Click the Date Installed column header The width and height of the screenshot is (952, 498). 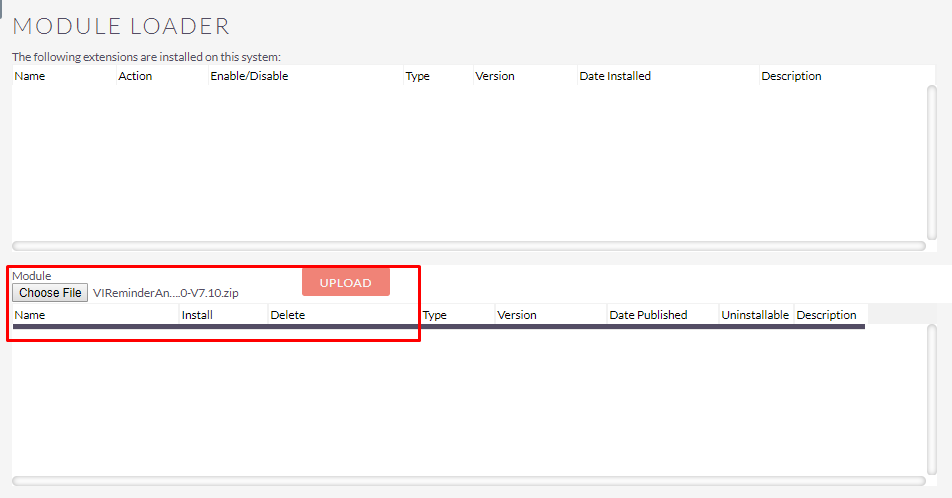(x=615, y=76)
